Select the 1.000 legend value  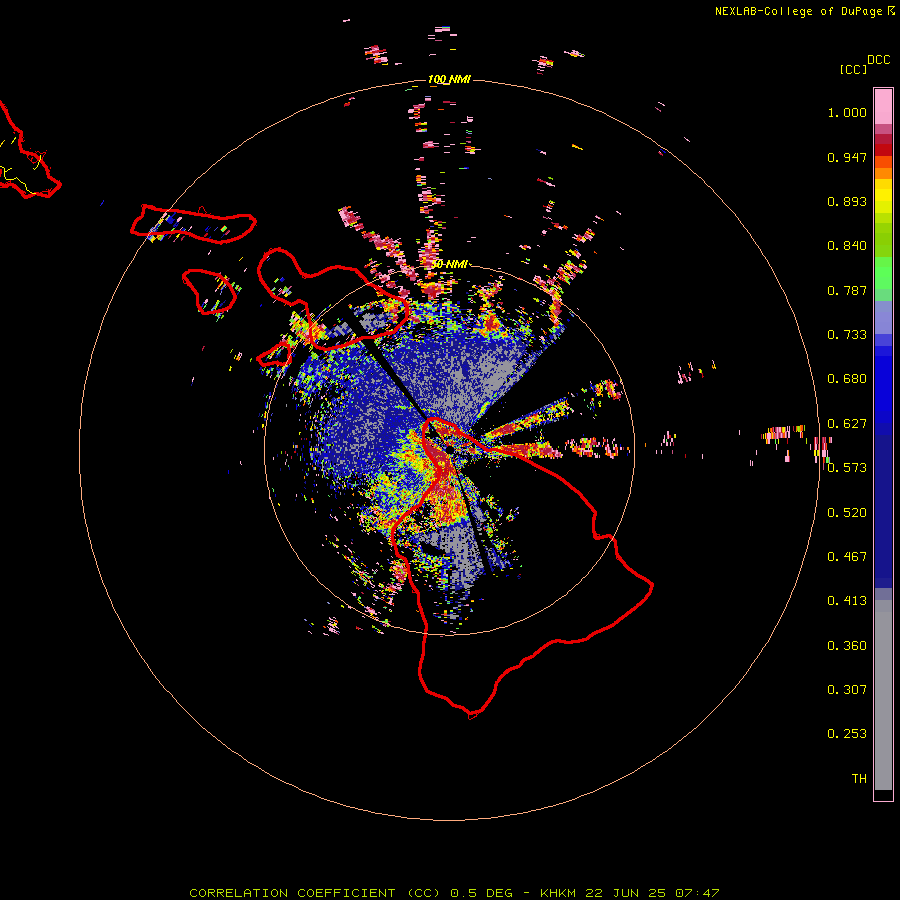point(847,112)
